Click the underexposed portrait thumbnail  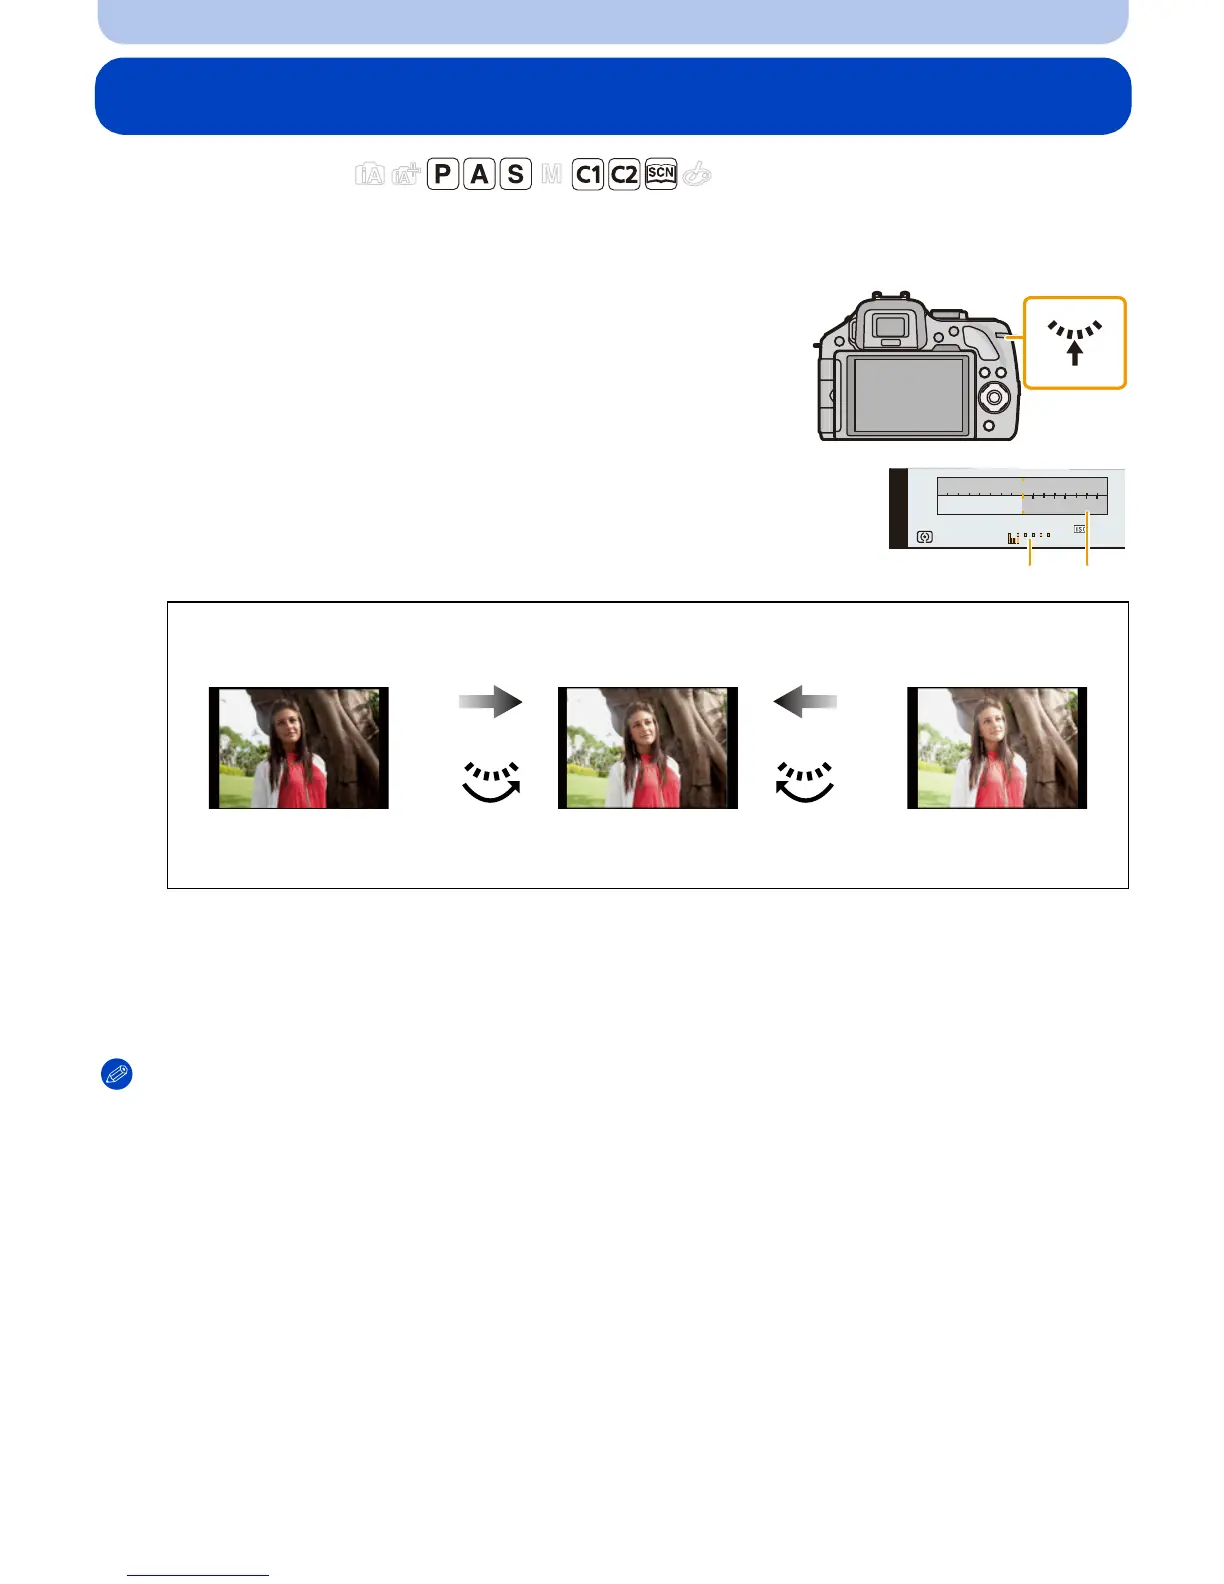299,748
